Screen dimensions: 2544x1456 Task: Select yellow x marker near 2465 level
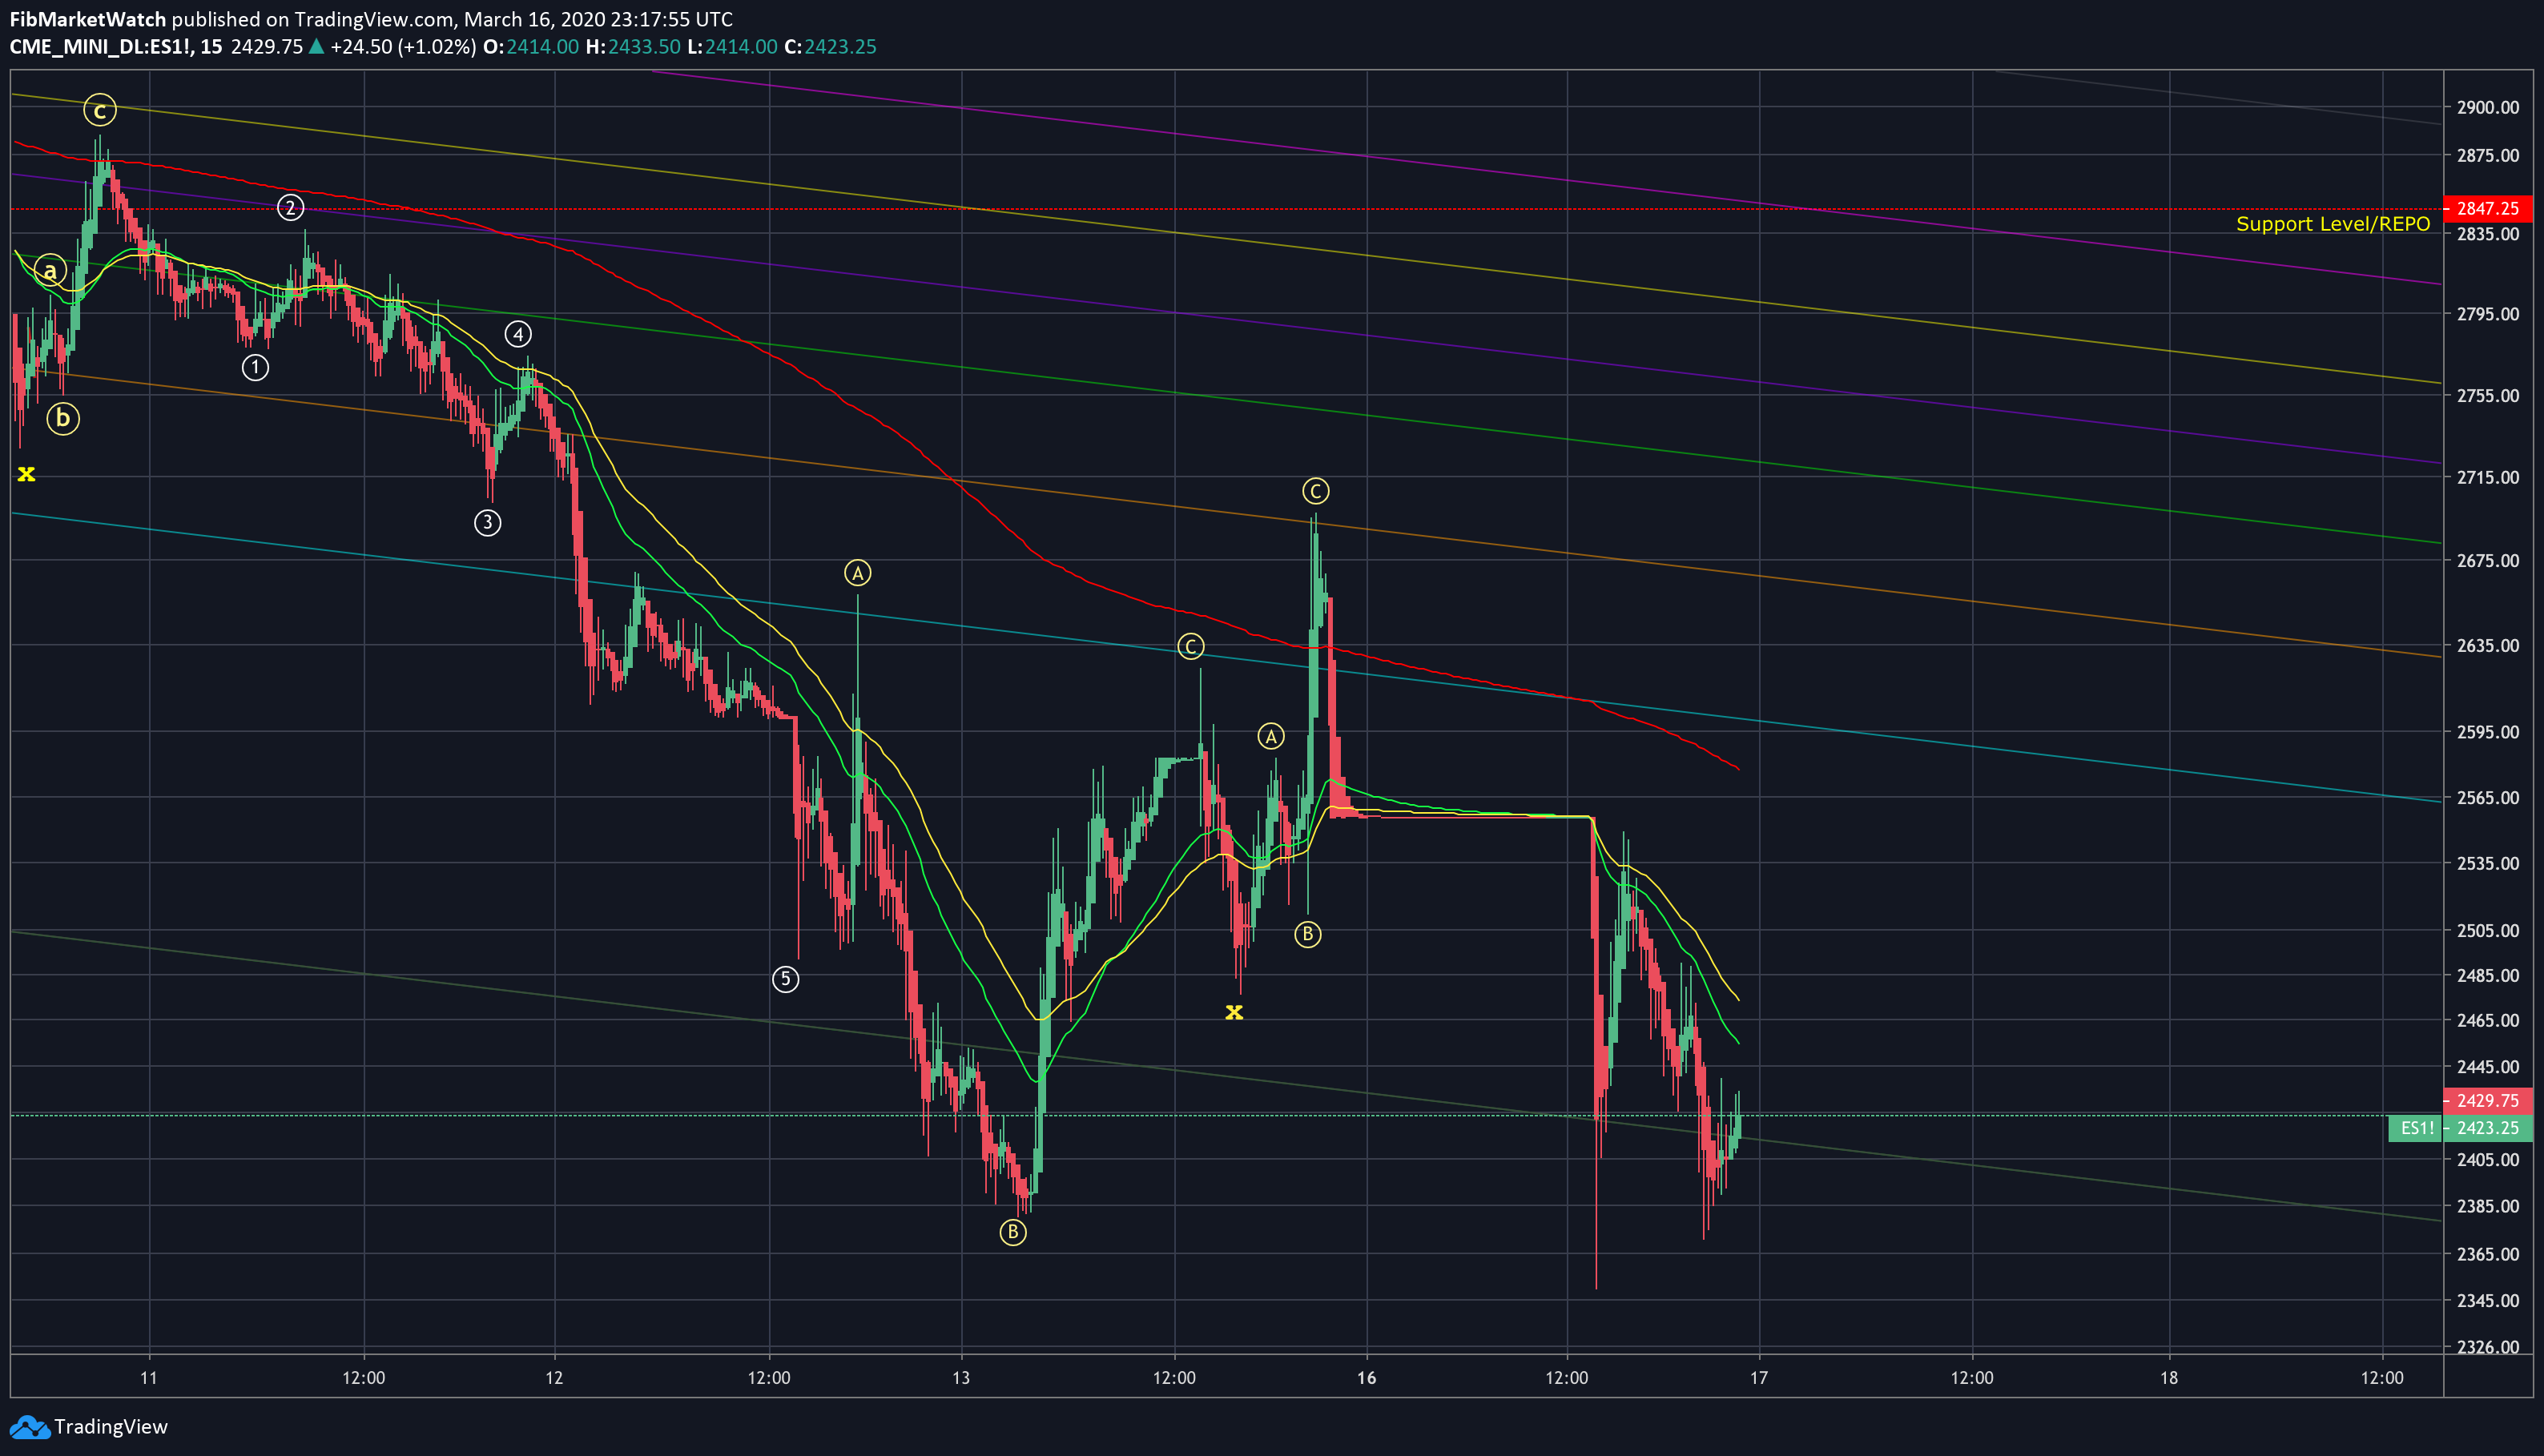[x=1234, y=1013]
